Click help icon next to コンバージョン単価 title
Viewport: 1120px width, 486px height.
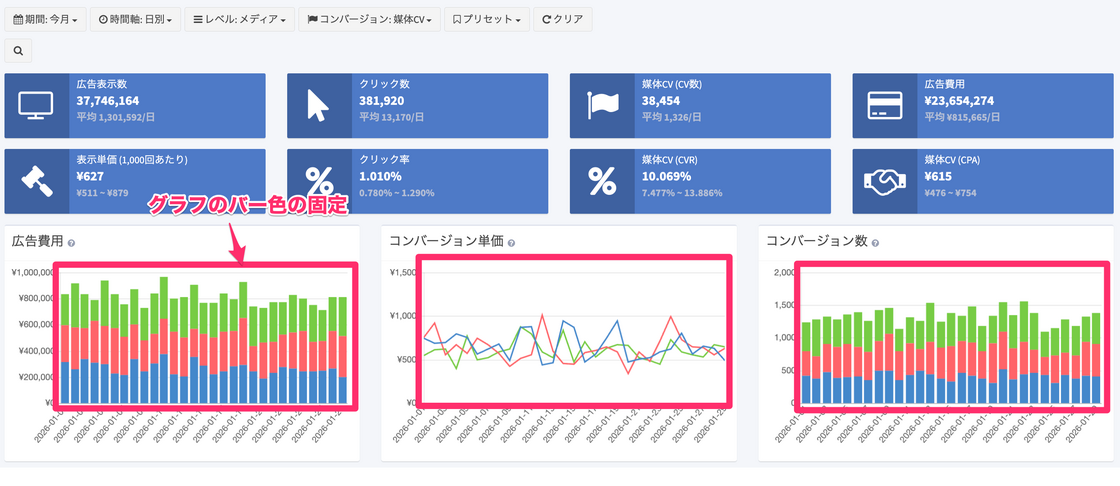511,243
